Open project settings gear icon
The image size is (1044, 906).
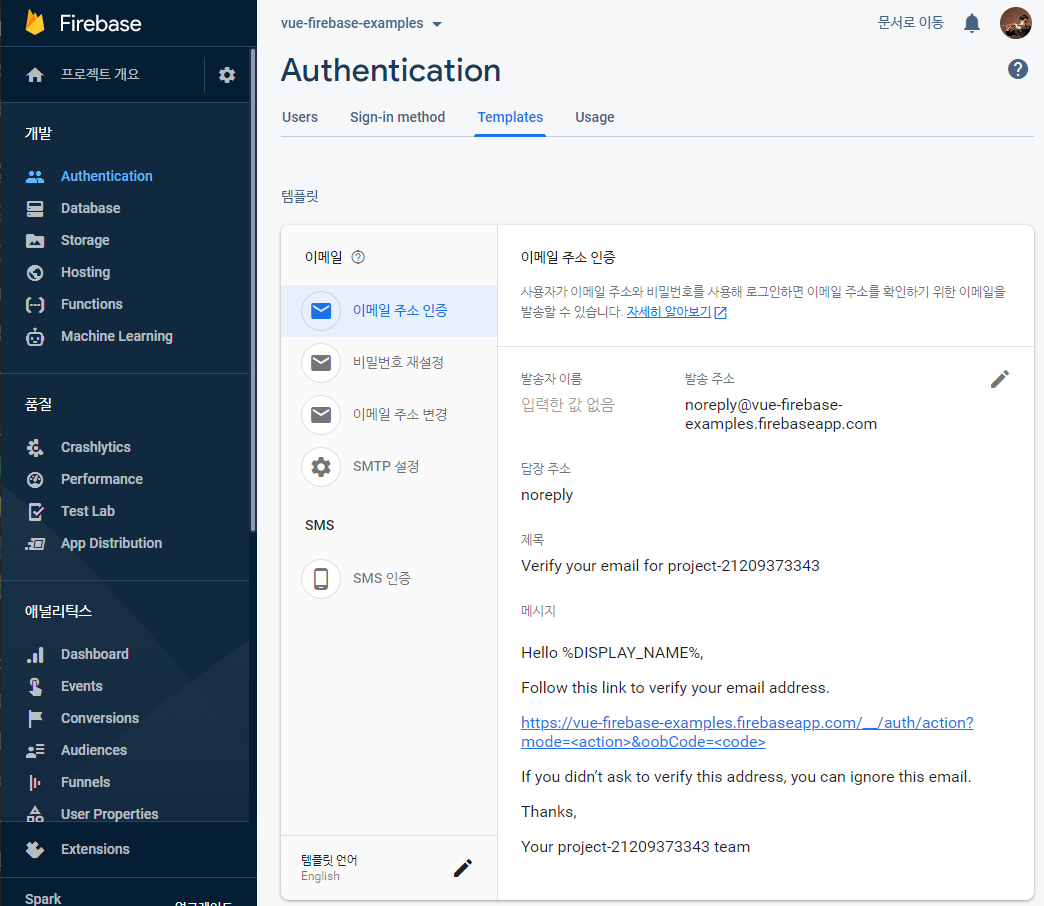coord(227,75)
